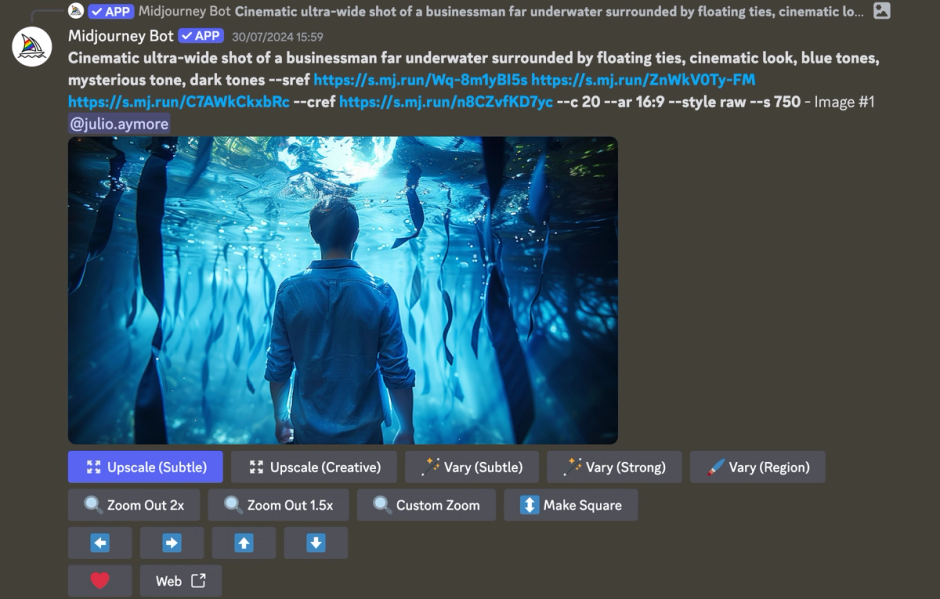Click the Upscale (Creative) button

pyautogui.click(x=314, y=467)
